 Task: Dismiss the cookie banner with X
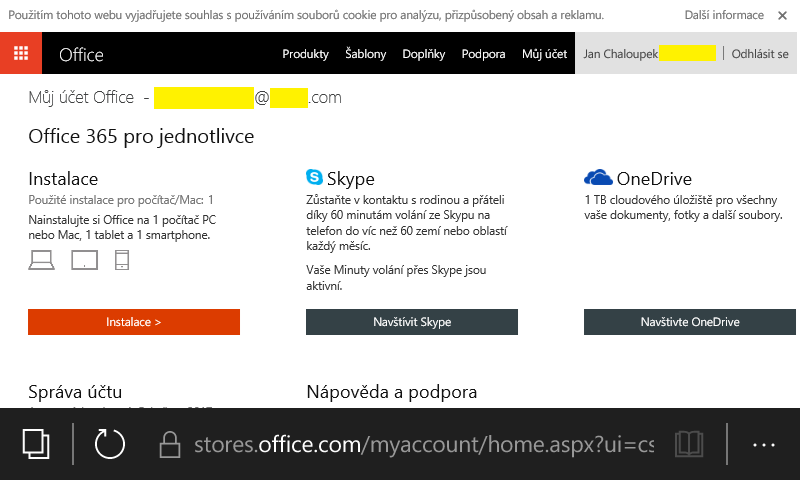pos(782,16)
